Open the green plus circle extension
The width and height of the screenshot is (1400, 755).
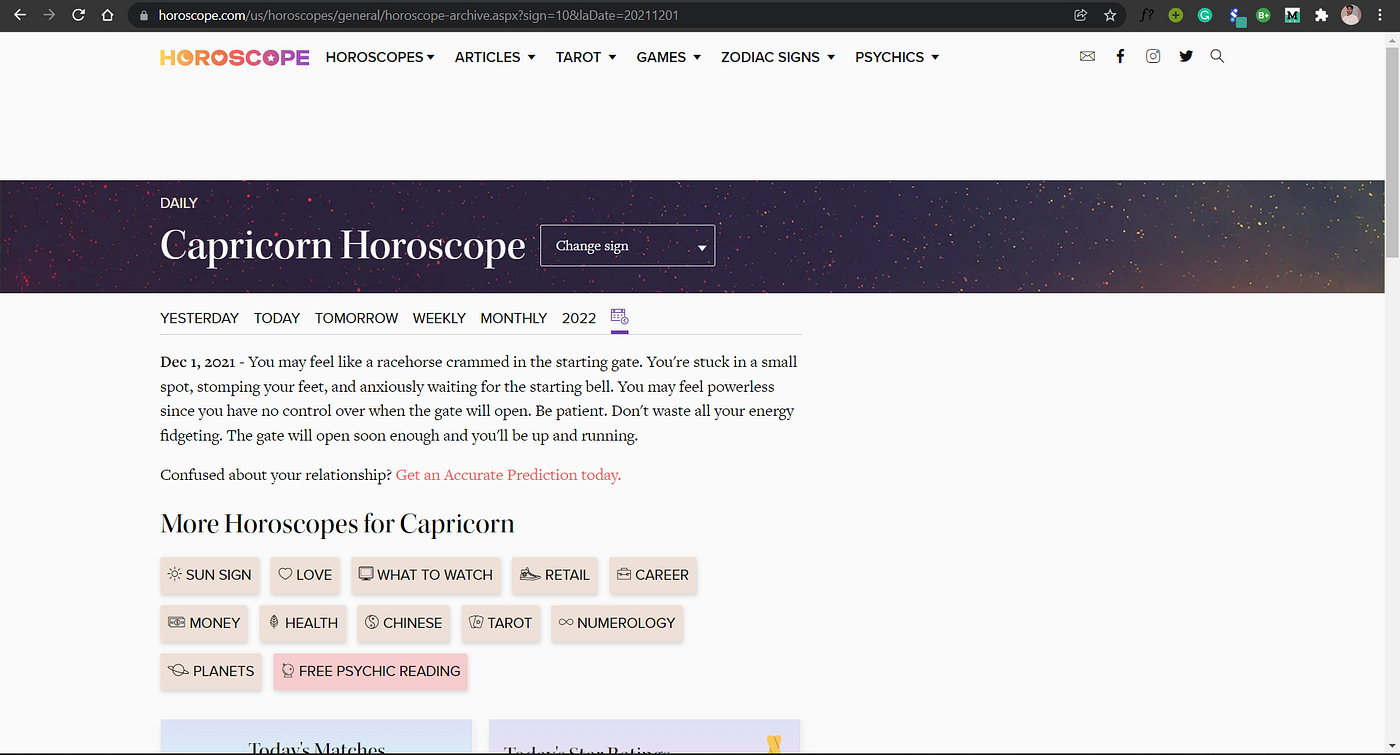tap(1176, 15)
